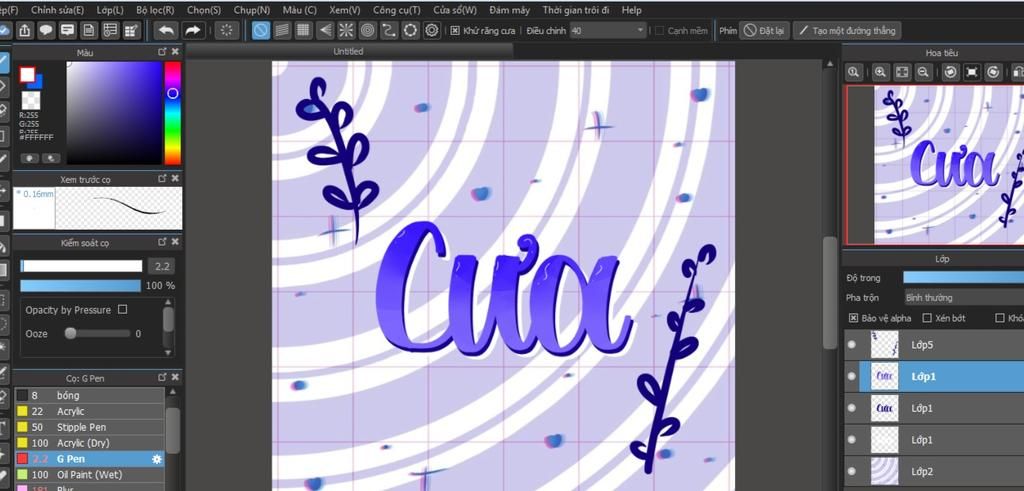Viewport: 1024px width, 491px height.
Task: Enable the parallel lines snap guide
Action: [x=282, y=30]
